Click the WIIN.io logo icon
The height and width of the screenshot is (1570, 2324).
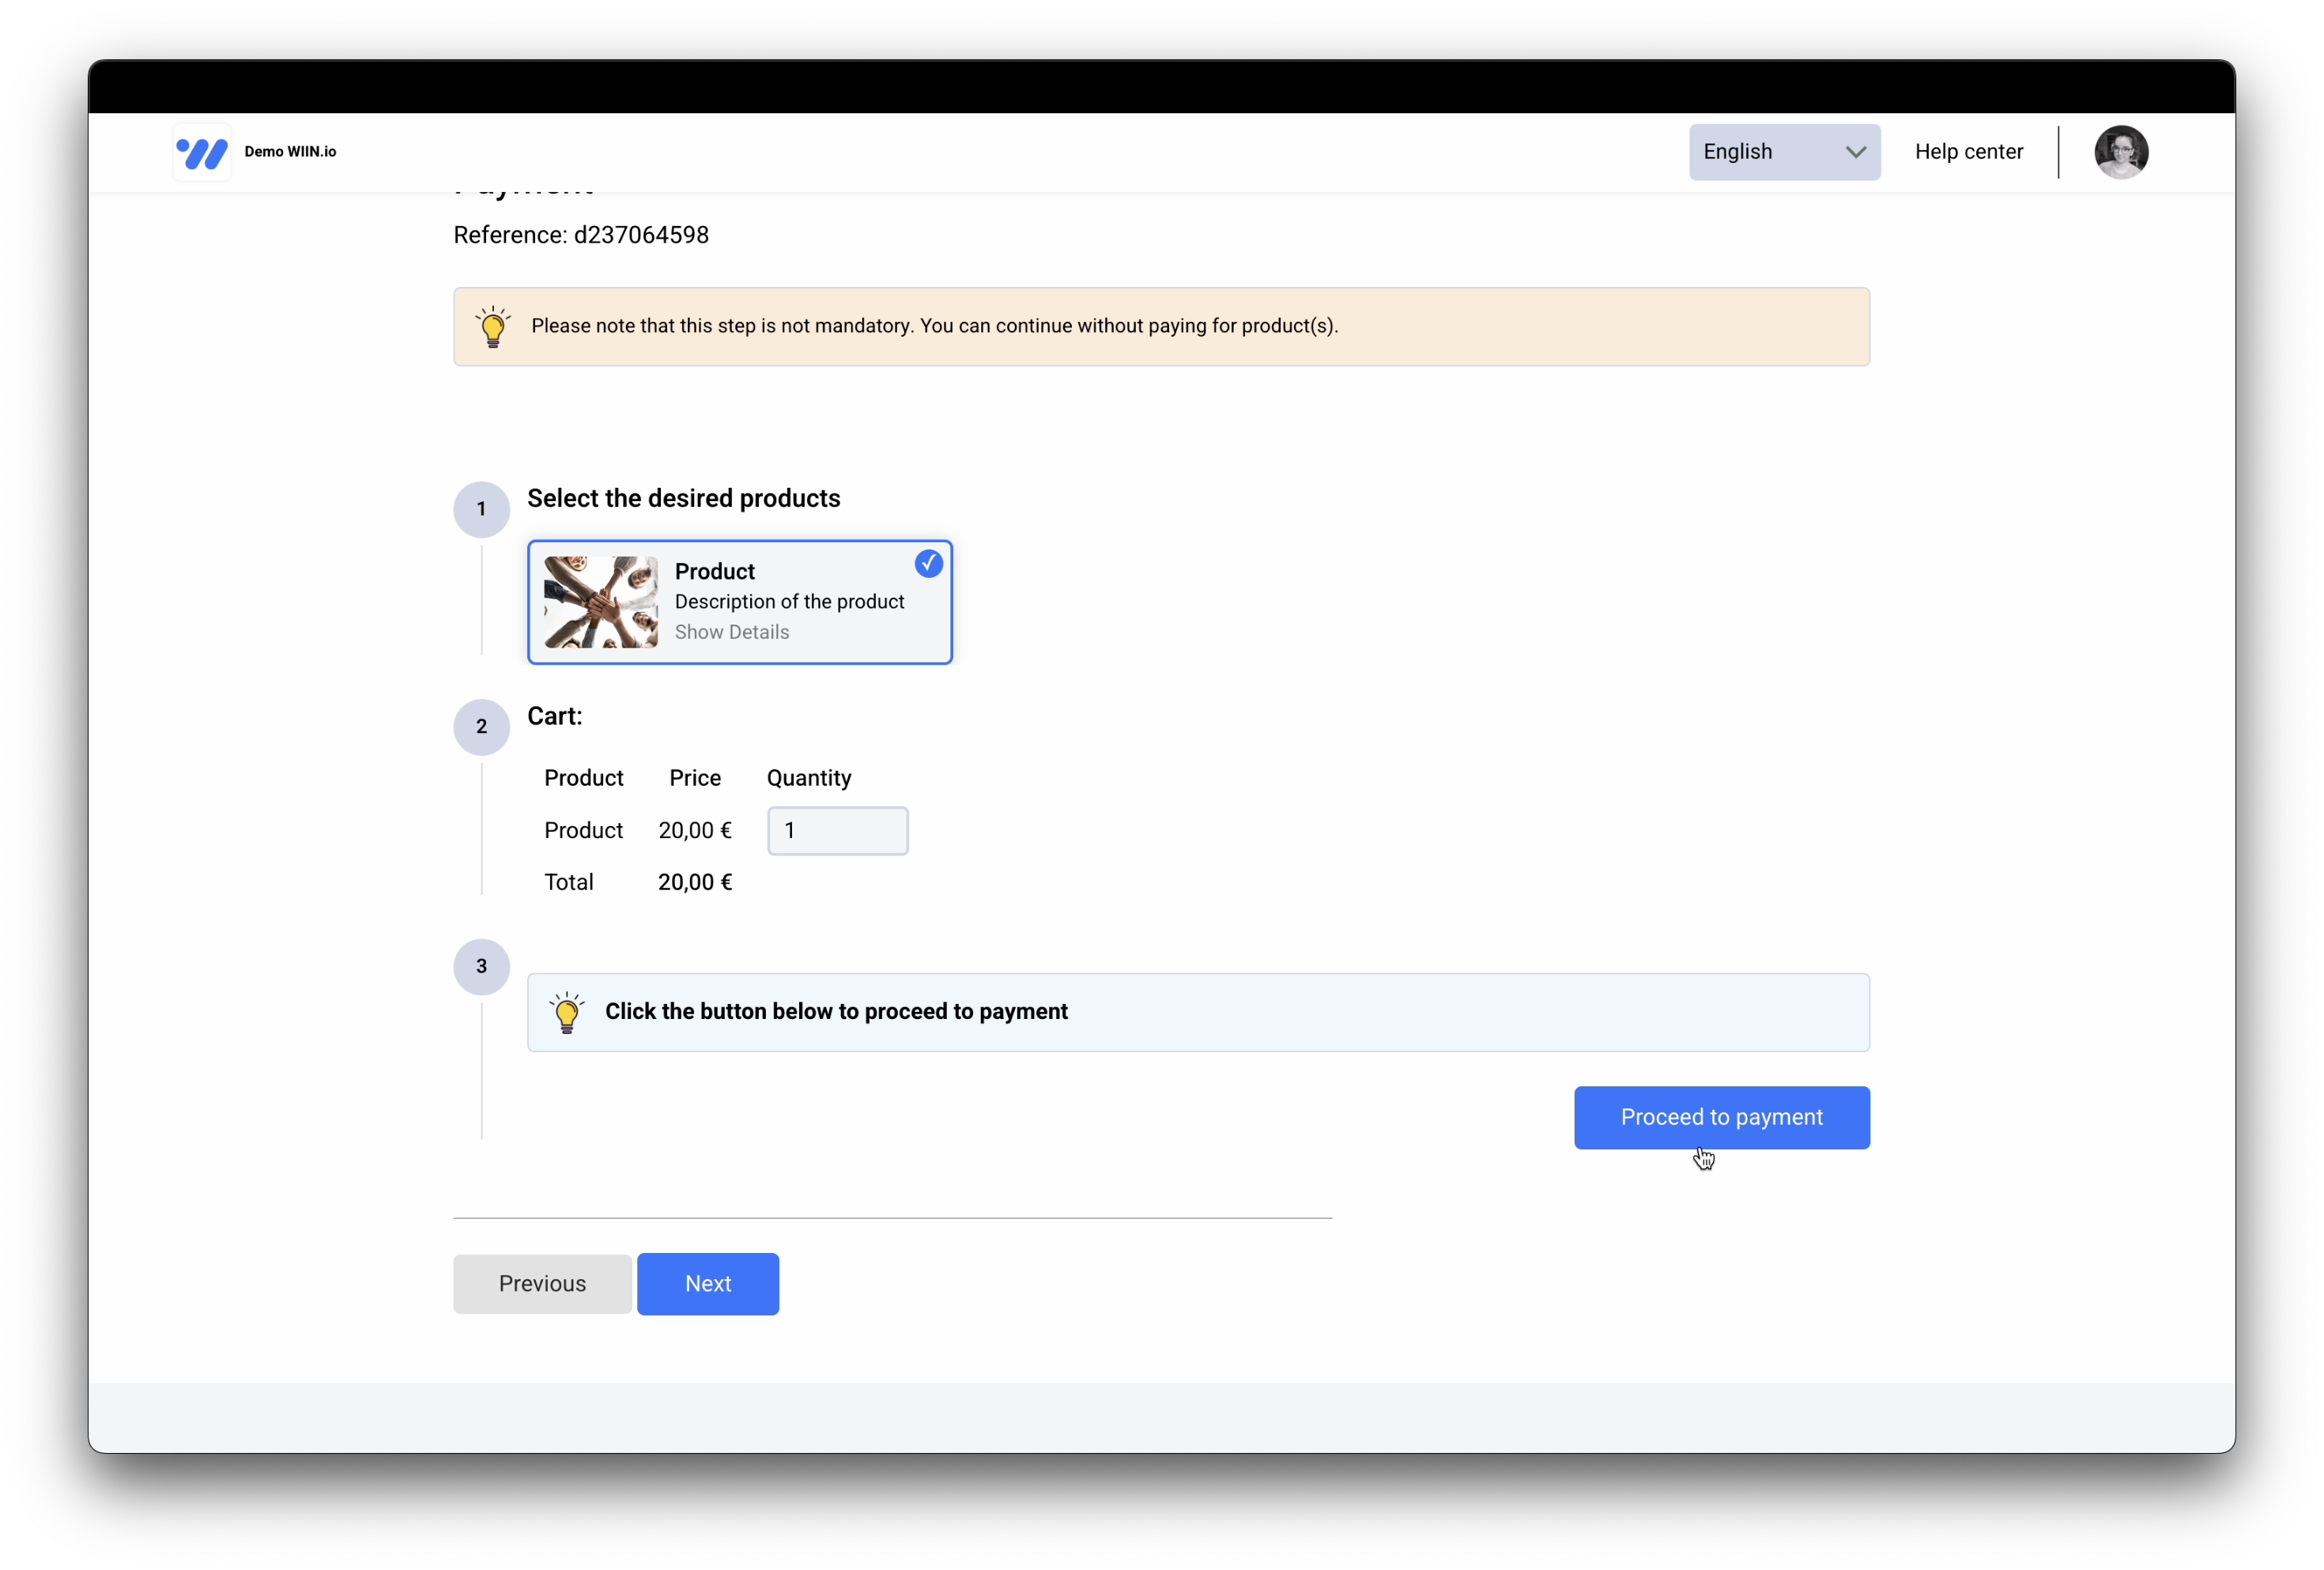(202, 152)
